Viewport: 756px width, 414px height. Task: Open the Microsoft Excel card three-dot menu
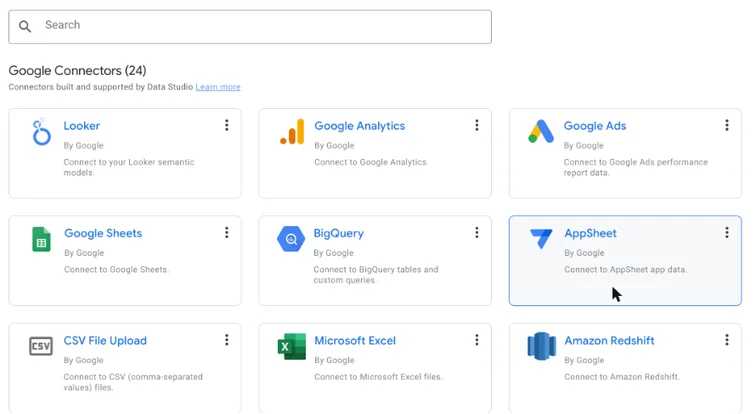477,340
